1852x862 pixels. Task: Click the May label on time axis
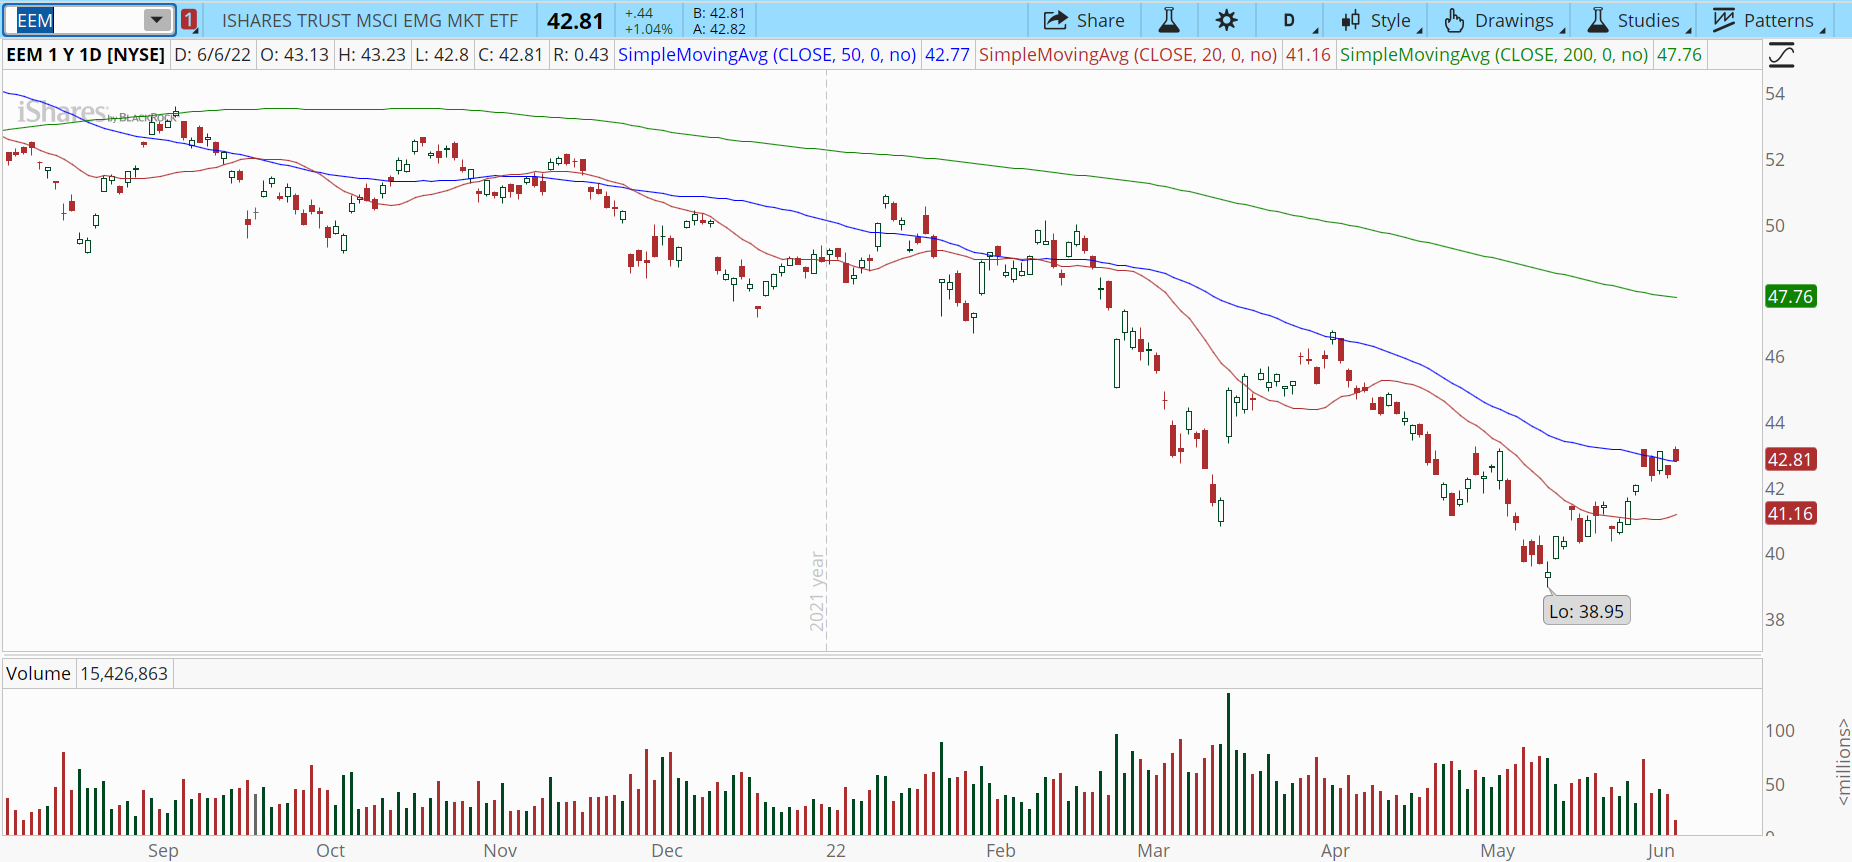1497,851
